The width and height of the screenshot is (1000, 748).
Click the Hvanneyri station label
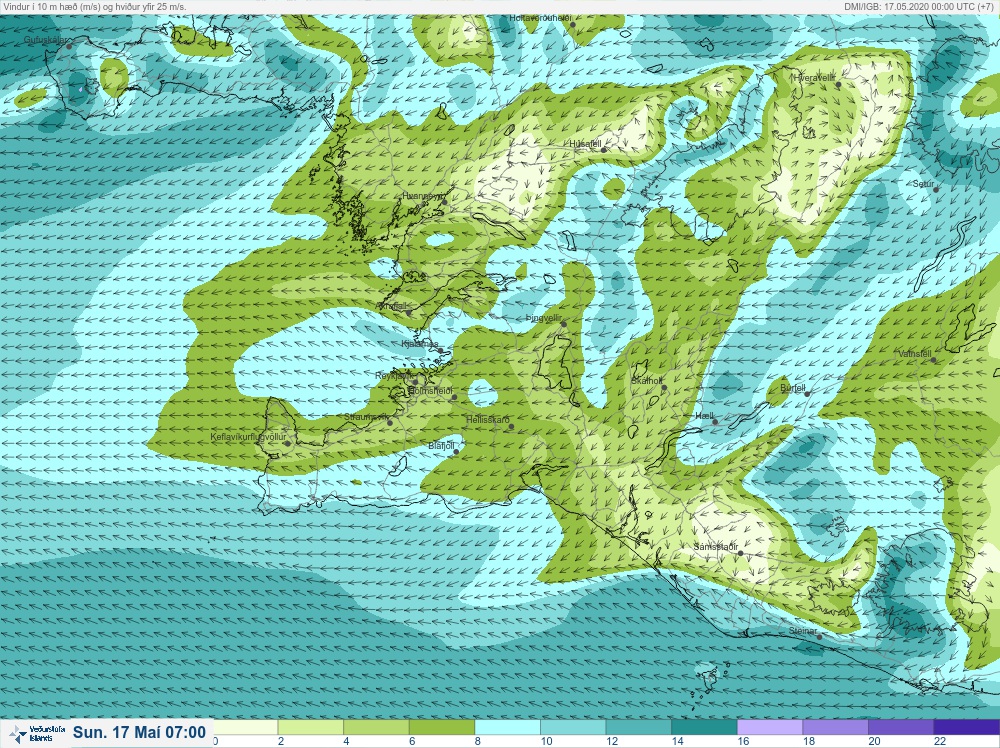click(x=422, y=196)
